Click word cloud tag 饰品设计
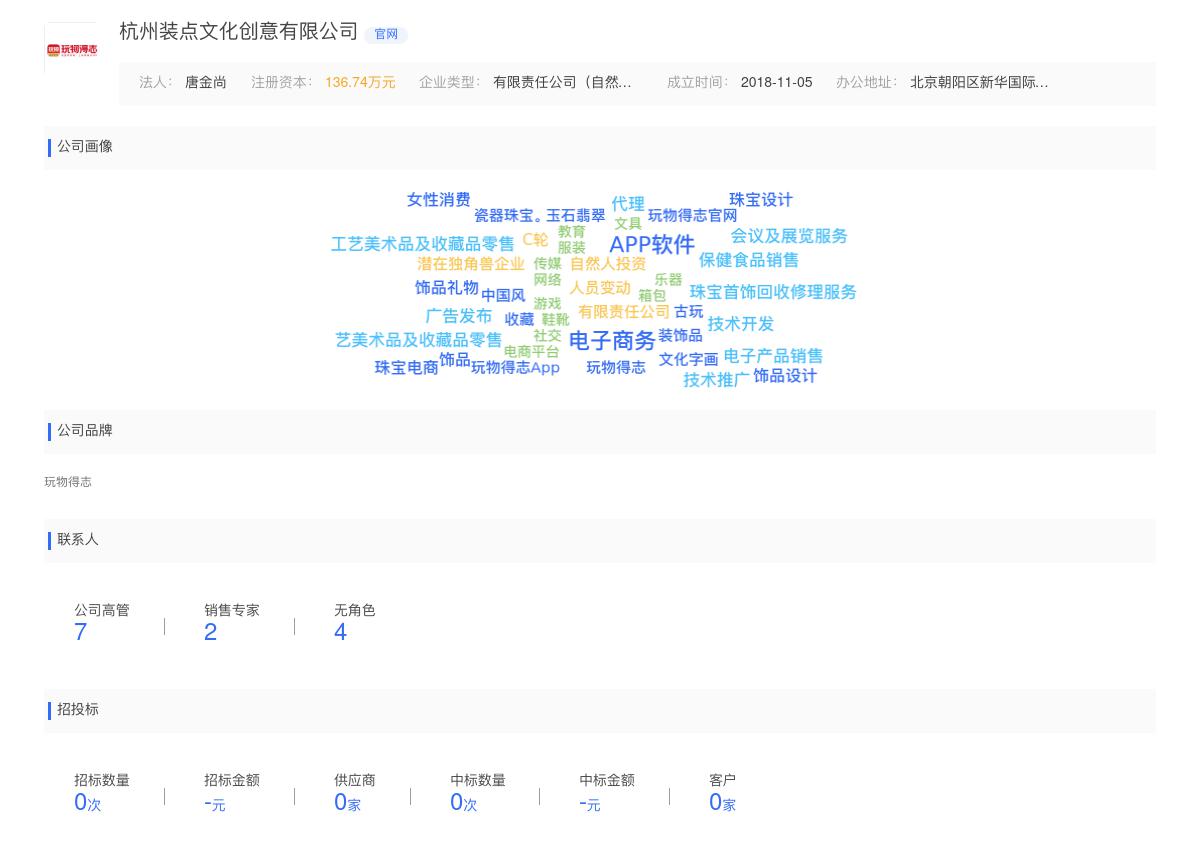The height and width of the screenshot is (861, 1200). (785, 376)
